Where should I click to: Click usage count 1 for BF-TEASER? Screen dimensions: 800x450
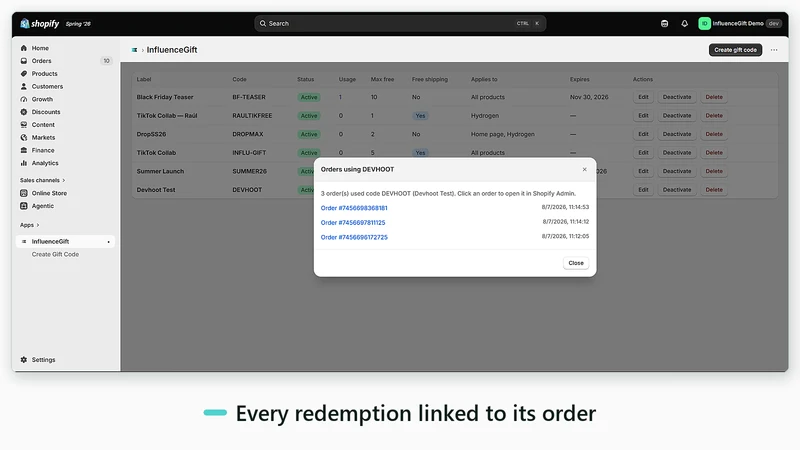(340, 97)
